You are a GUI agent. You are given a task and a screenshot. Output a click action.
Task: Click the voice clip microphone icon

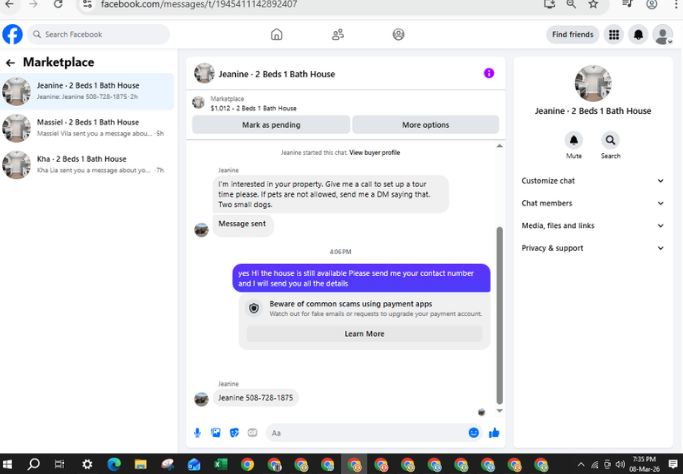click(x=197, y=433)
